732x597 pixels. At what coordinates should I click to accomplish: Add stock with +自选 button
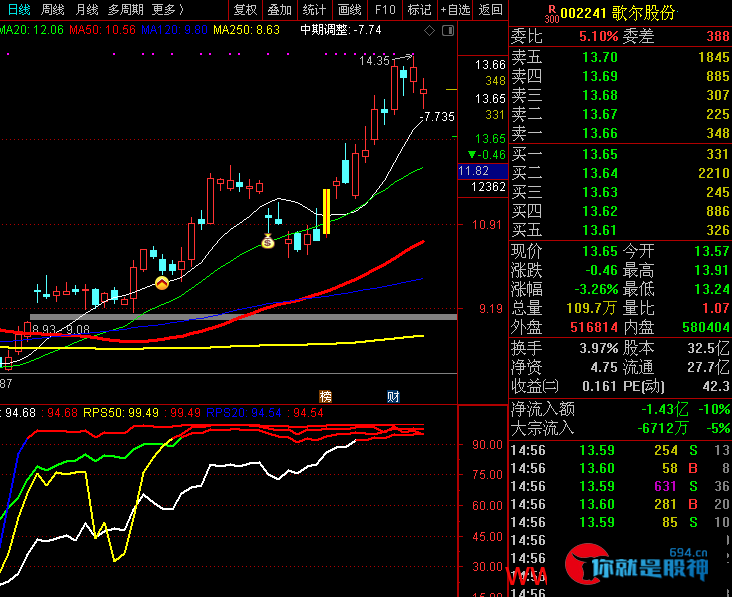tap(455, 10)
